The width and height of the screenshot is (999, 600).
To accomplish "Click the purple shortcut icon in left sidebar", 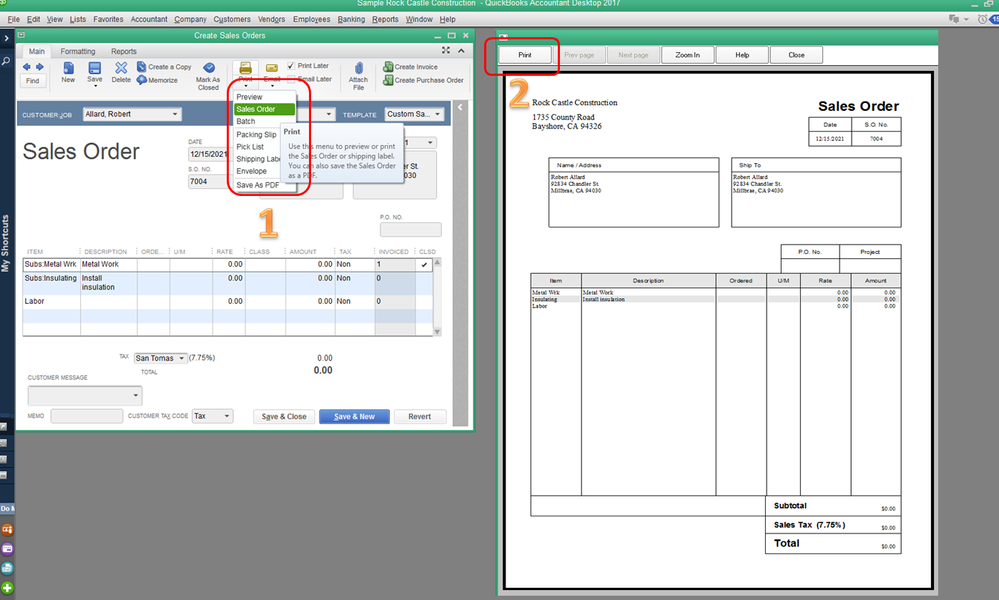I will click(x=7, y=548).
